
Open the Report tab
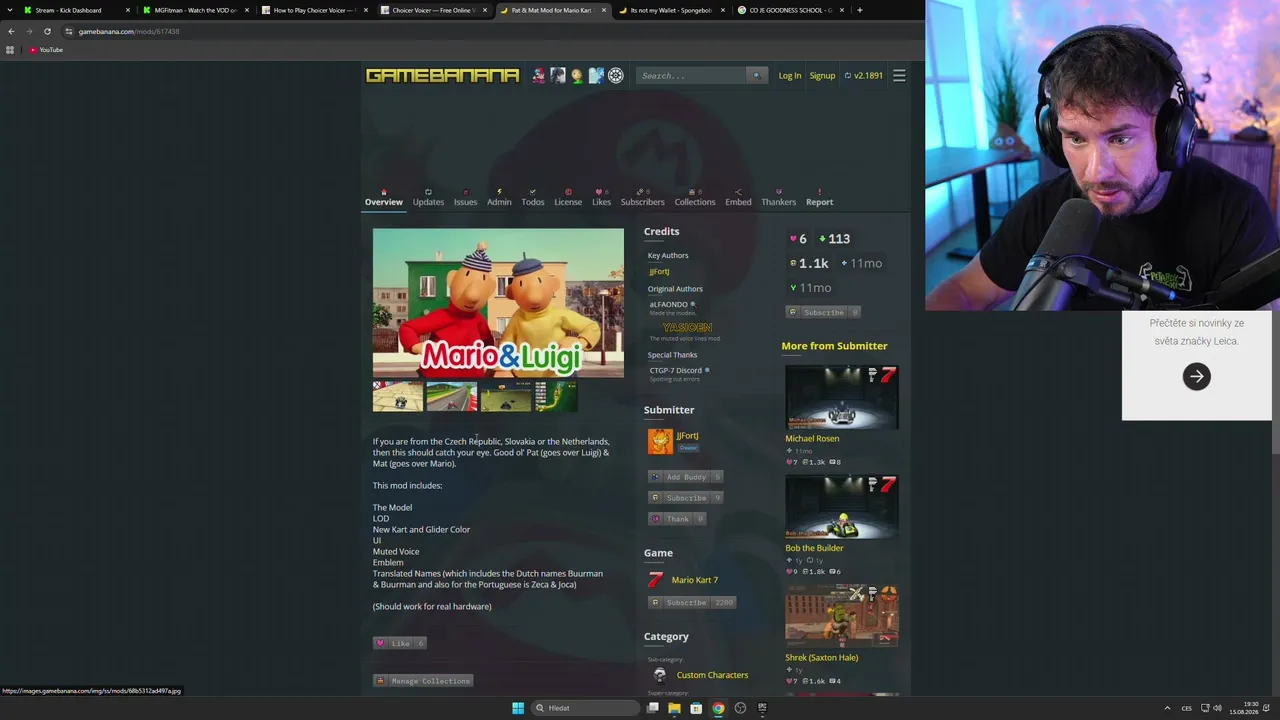point(819,197)
